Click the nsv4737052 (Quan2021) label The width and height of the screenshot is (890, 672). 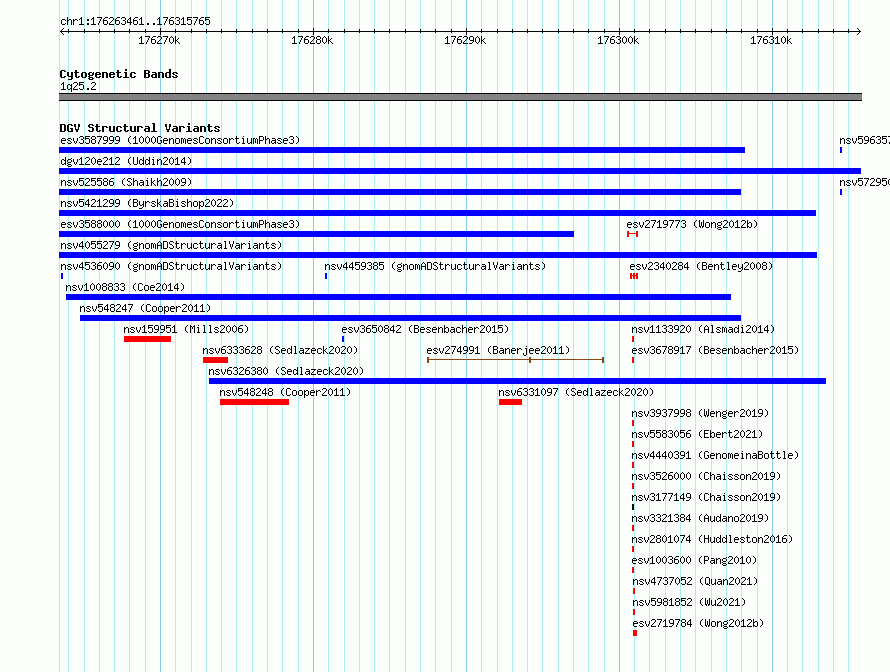[695, 581]
